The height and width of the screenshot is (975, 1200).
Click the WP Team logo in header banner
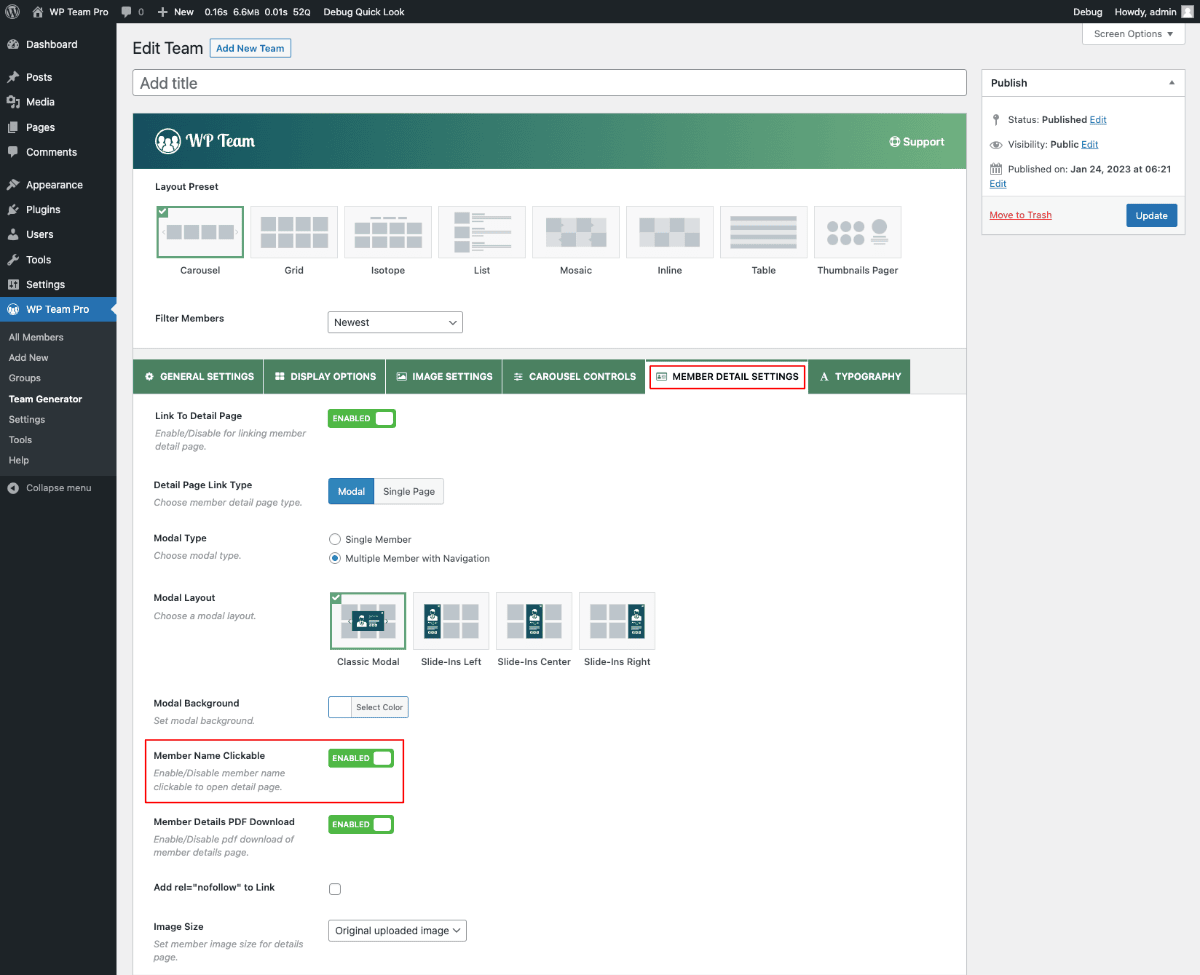tap(205, 141)
